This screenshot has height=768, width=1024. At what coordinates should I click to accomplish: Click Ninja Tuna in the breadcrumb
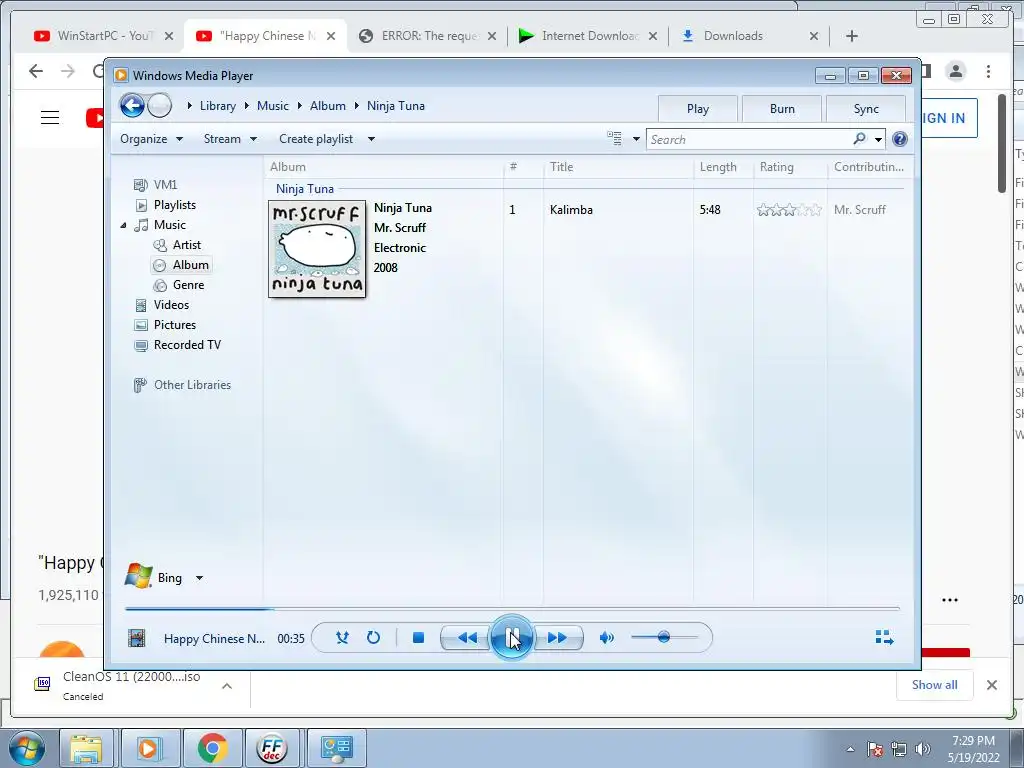click(396, 106)
